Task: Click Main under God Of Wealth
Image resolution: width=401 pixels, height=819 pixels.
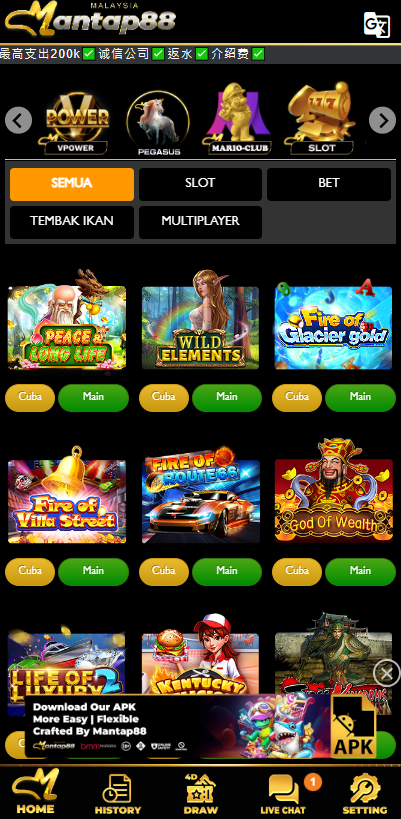Action: tap(360, 571)
